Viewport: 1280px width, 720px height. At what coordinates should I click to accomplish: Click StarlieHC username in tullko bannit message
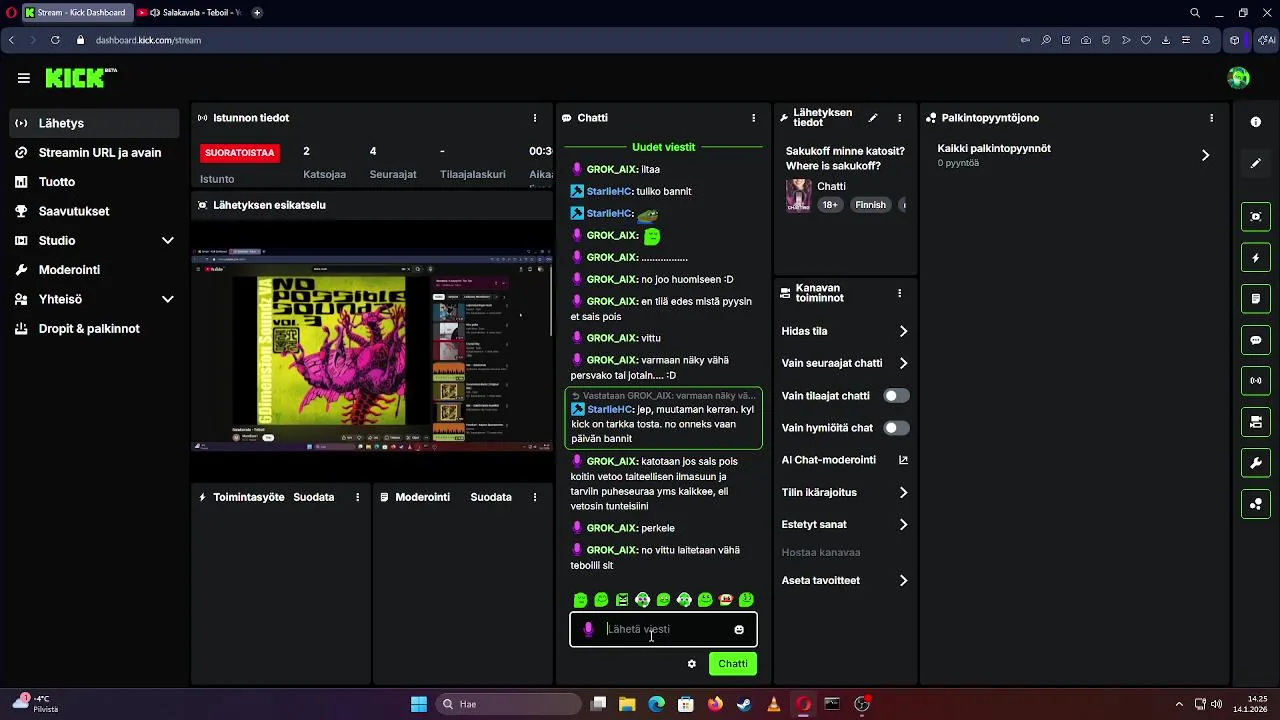609,191
